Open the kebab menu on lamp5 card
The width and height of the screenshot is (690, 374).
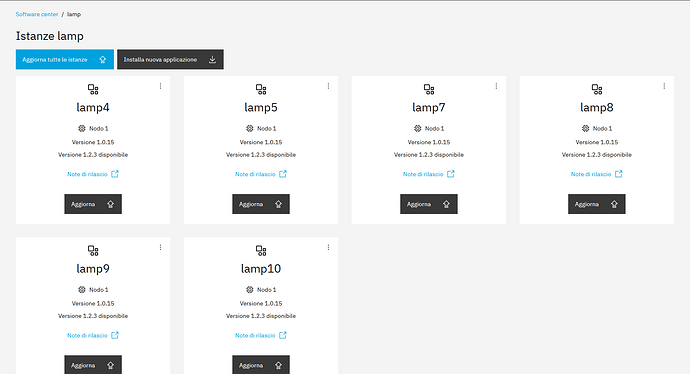click(x=328, y=86)
